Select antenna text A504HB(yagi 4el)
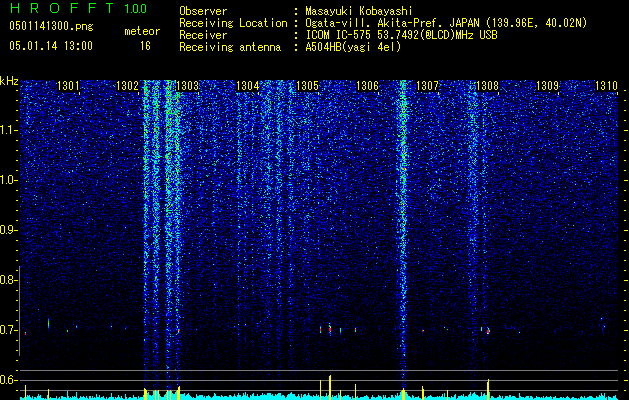The width and height of the screenshot is (629, 400). point(353,47)
